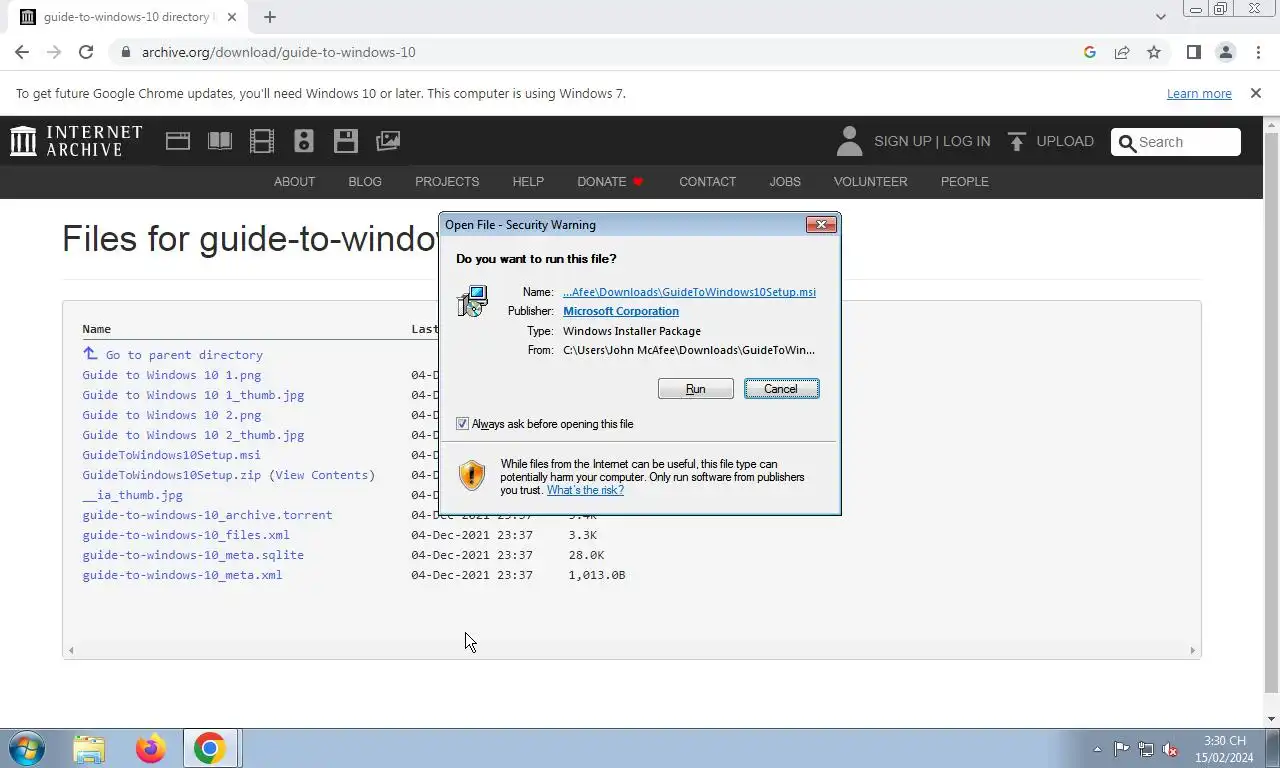1280x768 pixels.
Task: Click View Contents link
Action: tap(321, 475)
